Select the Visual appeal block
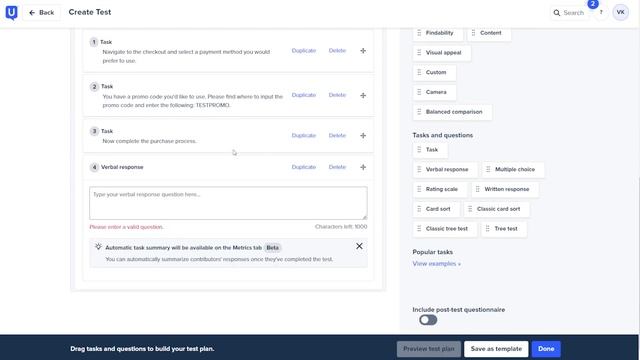This screenshot has height=360, width=640. click(442, 53)
